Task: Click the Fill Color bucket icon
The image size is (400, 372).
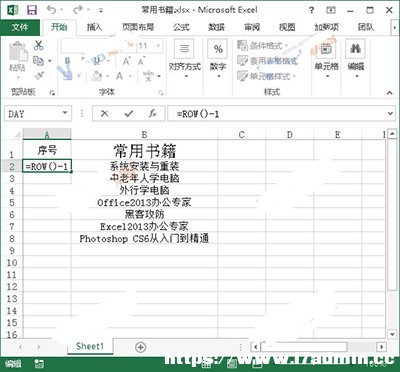Action: pyautogui.click(x=97, y=76)
